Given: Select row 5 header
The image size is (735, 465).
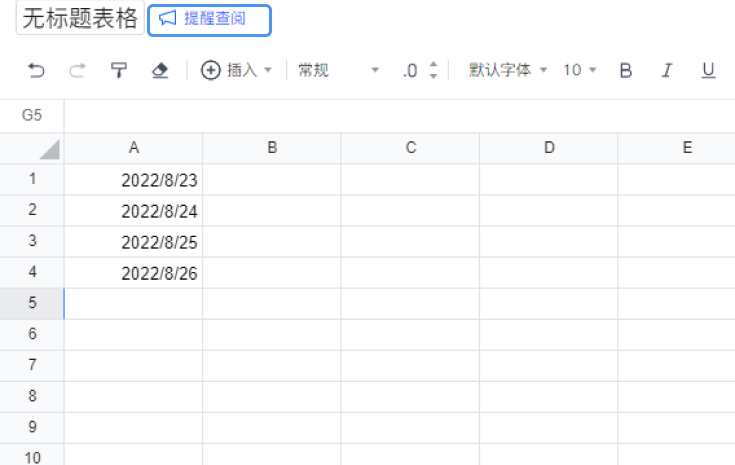Looking at the screenshot, I should 32,303.
